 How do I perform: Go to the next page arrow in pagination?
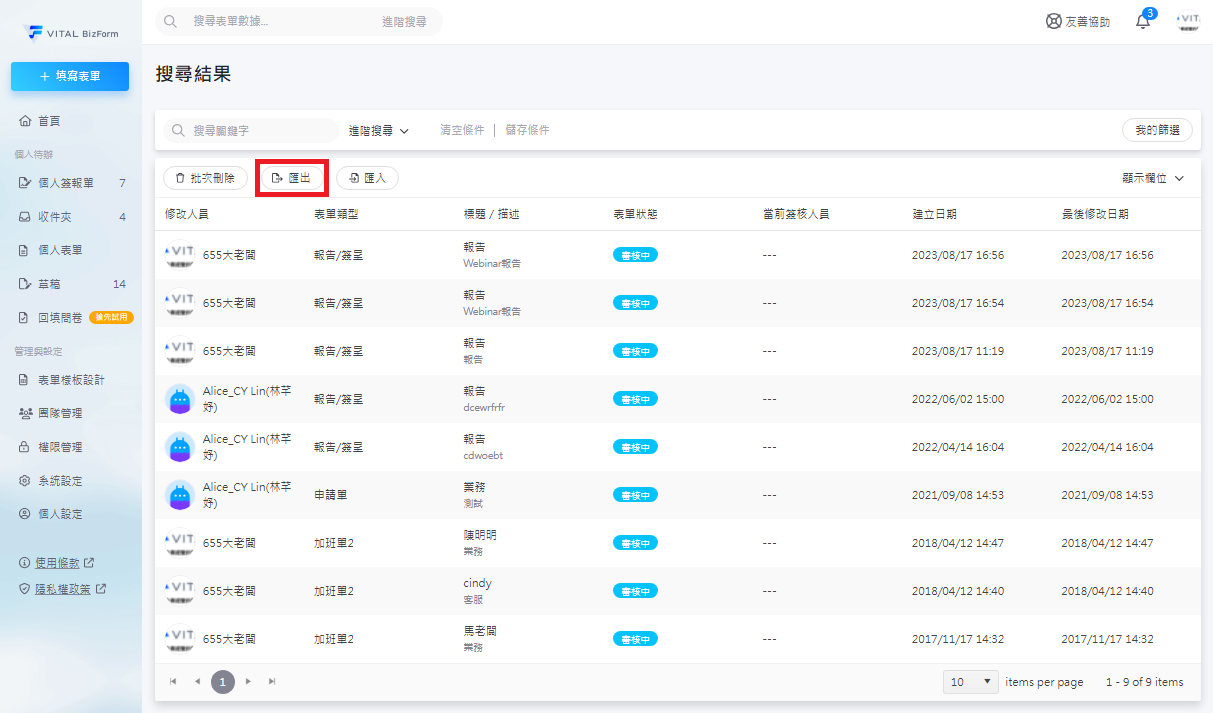click(x=249, y=682)
